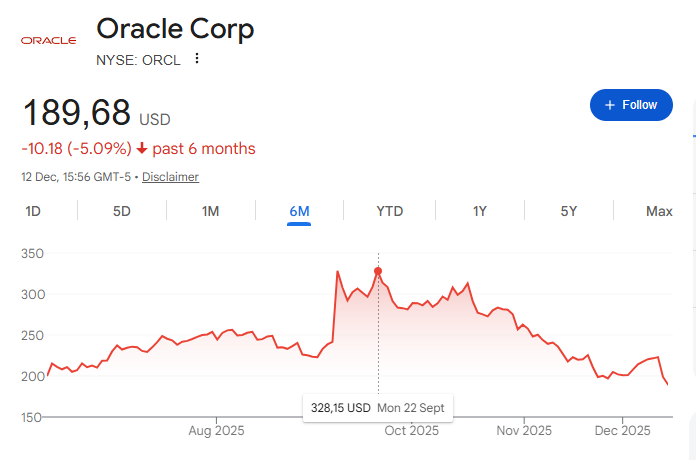This screenshot has height=460, width=696.
Task: Click the red chart peak marker dot
Action: pos(378,271)
